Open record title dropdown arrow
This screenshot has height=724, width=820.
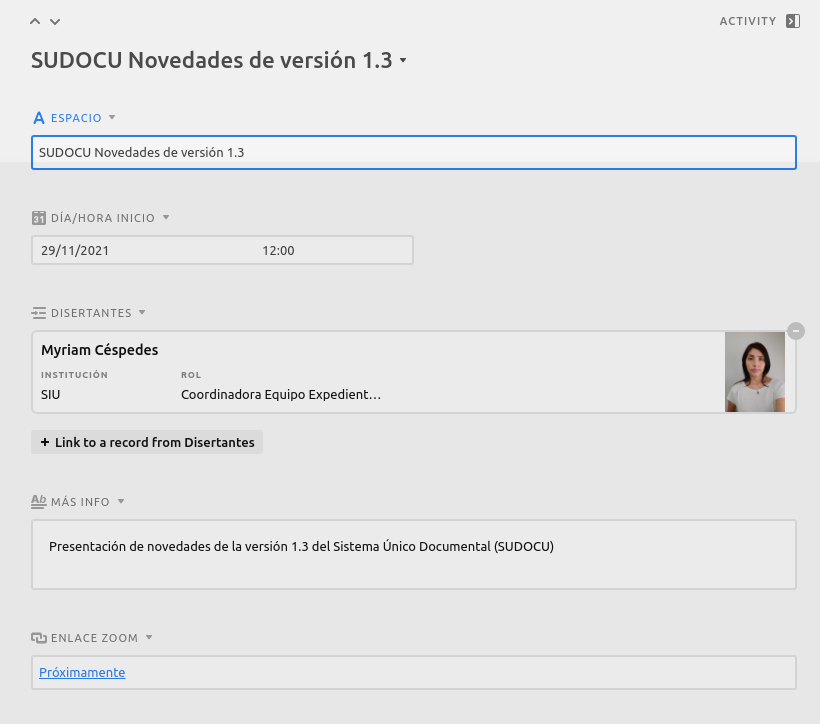403,61
